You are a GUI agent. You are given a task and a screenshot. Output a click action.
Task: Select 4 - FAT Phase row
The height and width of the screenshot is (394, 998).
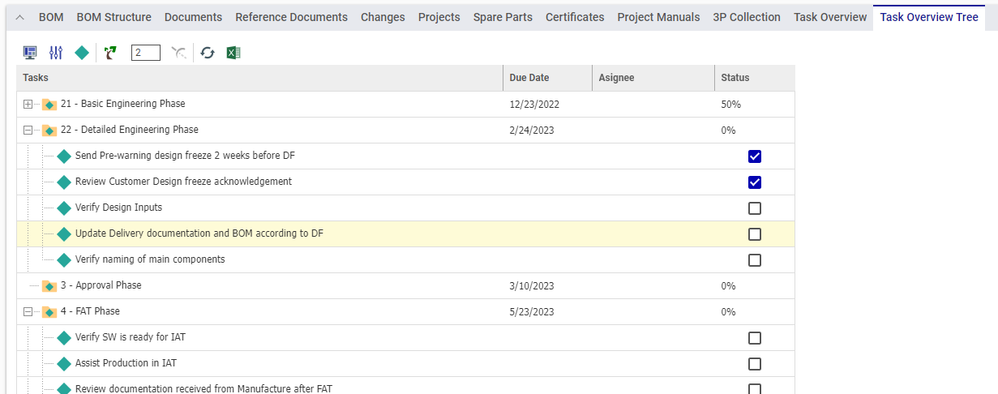(405, 313)
